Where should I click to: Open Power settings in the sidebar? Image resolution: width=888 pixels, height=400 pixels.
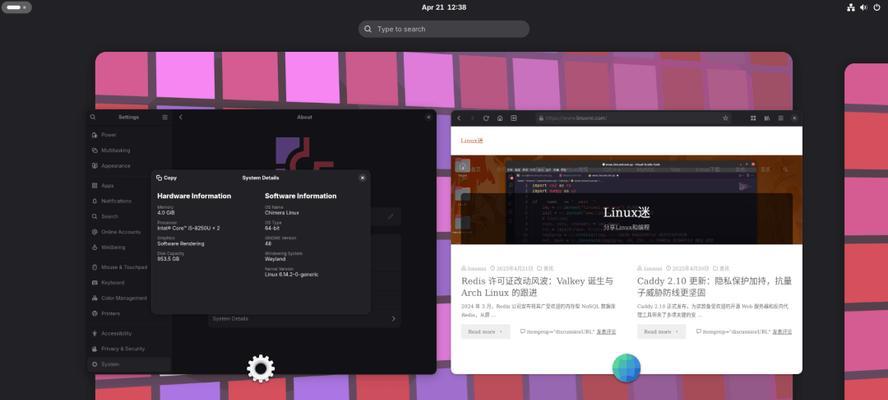pyautogui.click(x=129, y=135)
